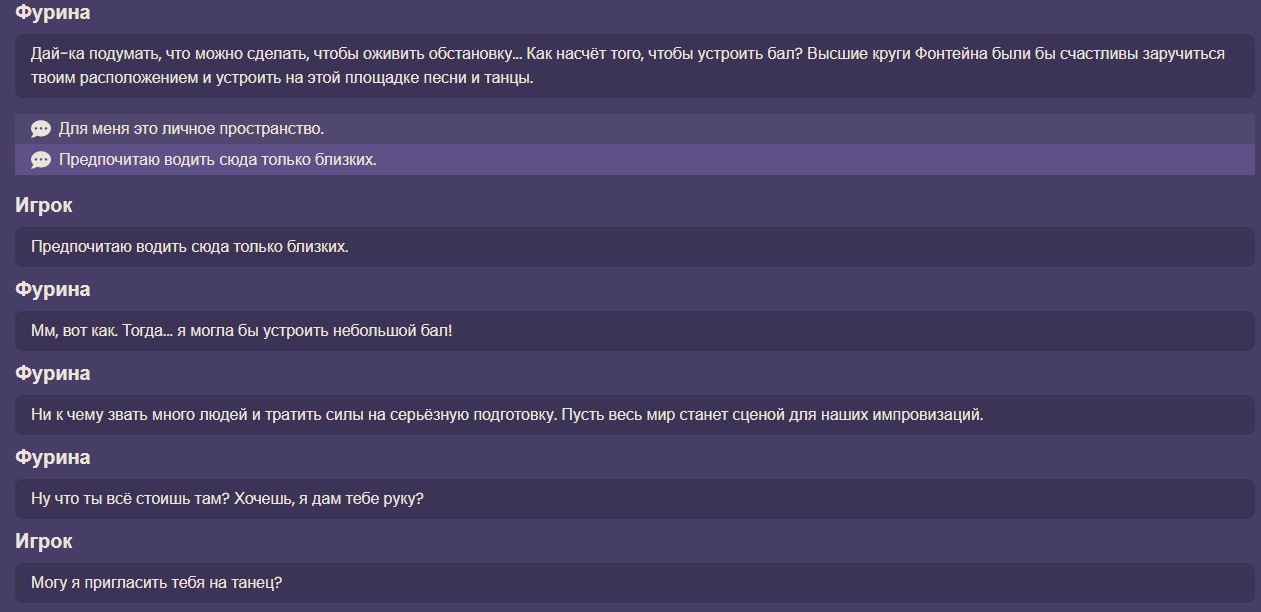The height and width of the screenshot is (612, 1261).
Task: Click the word "Фонтейна" in the first dialogue
Action: coord(947,54)
